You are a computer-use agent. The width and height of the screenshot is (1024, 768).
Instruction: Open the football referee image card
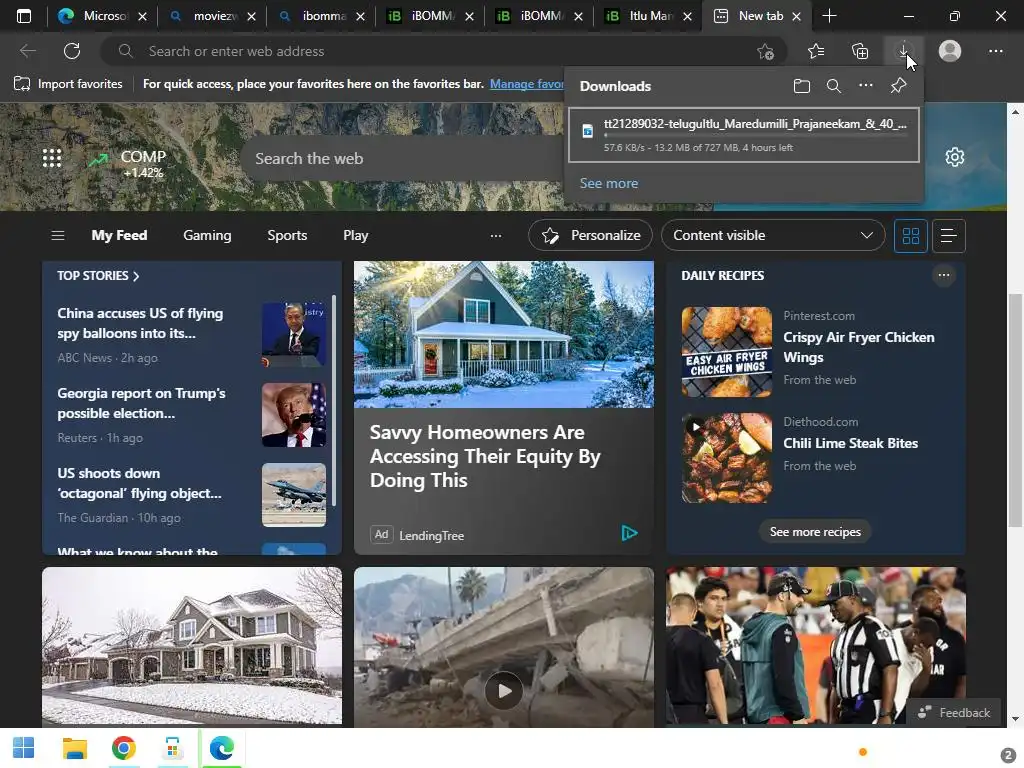815,645
